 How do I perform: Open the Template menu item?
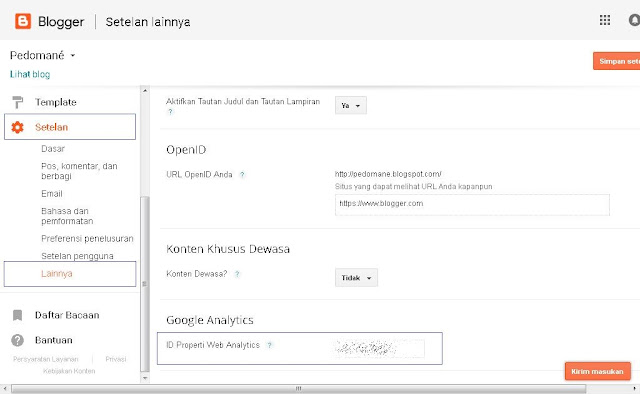click(x=56, y=102)
